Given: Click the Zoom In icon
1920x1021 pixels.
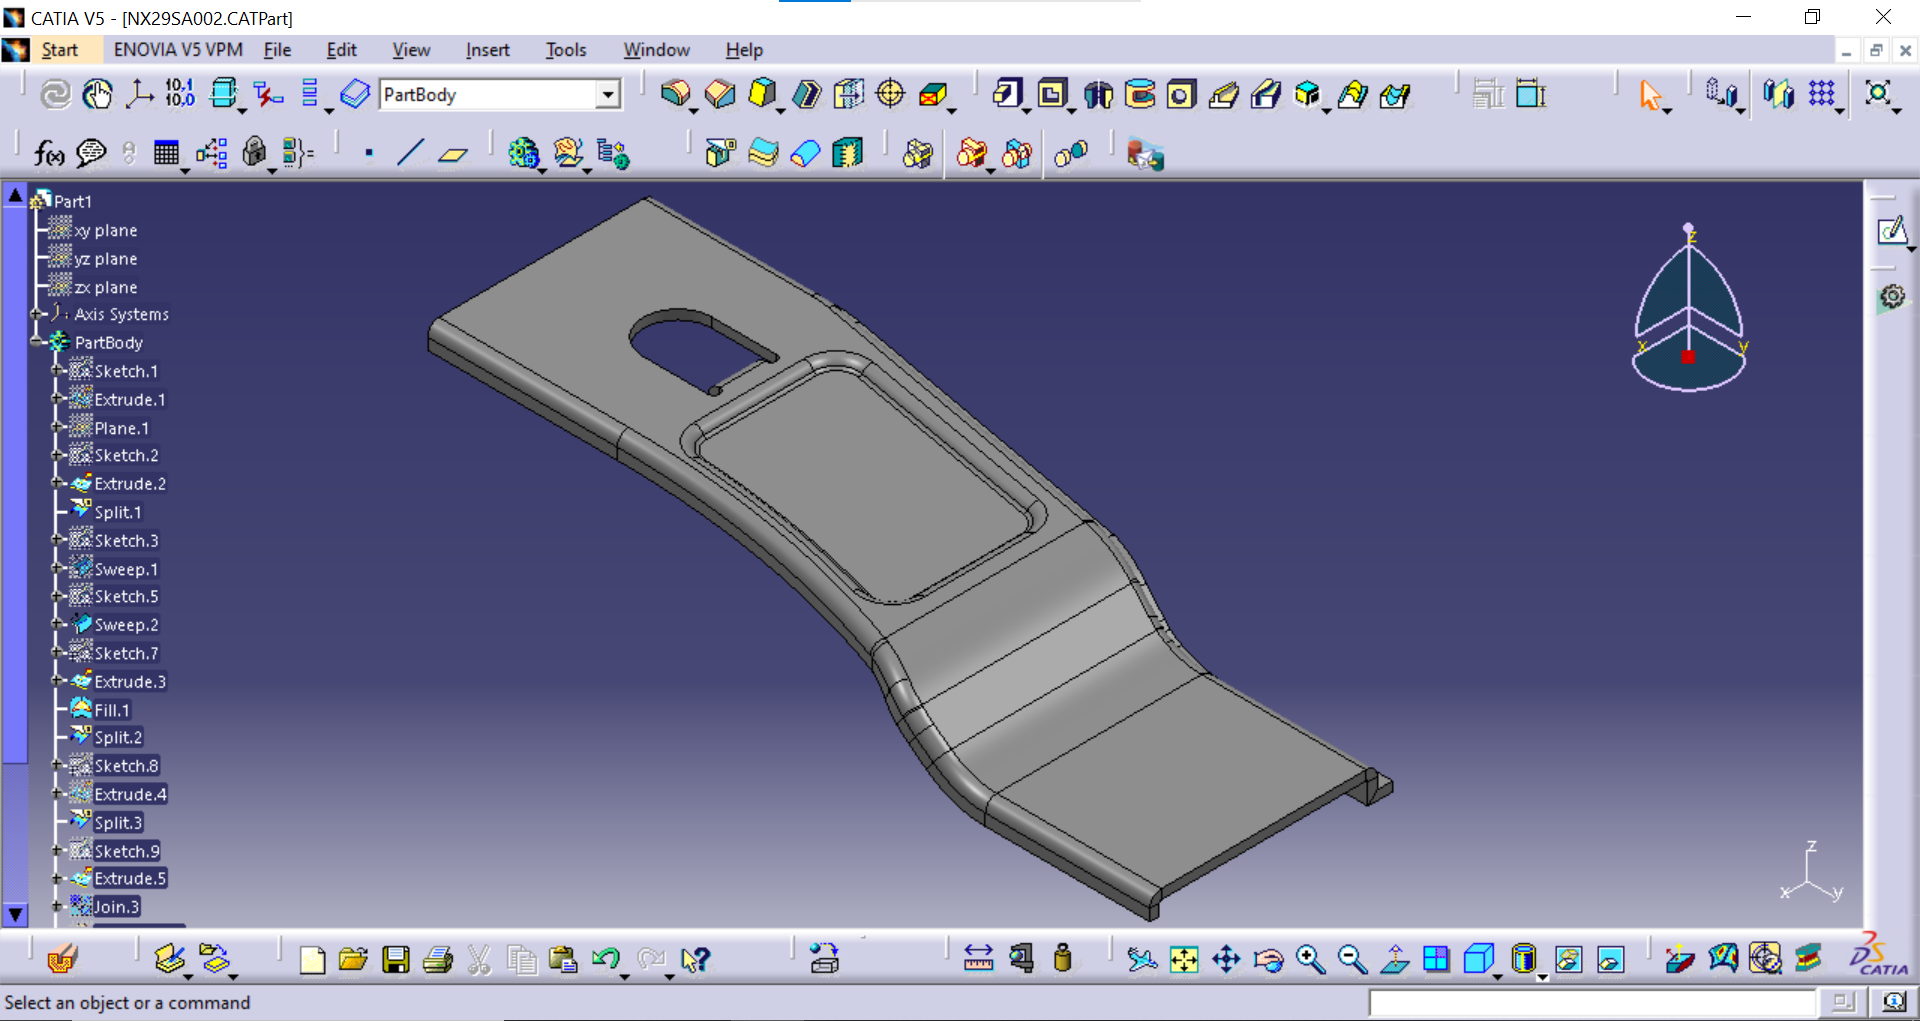Looking at the screenshot, I should 1310,960.
